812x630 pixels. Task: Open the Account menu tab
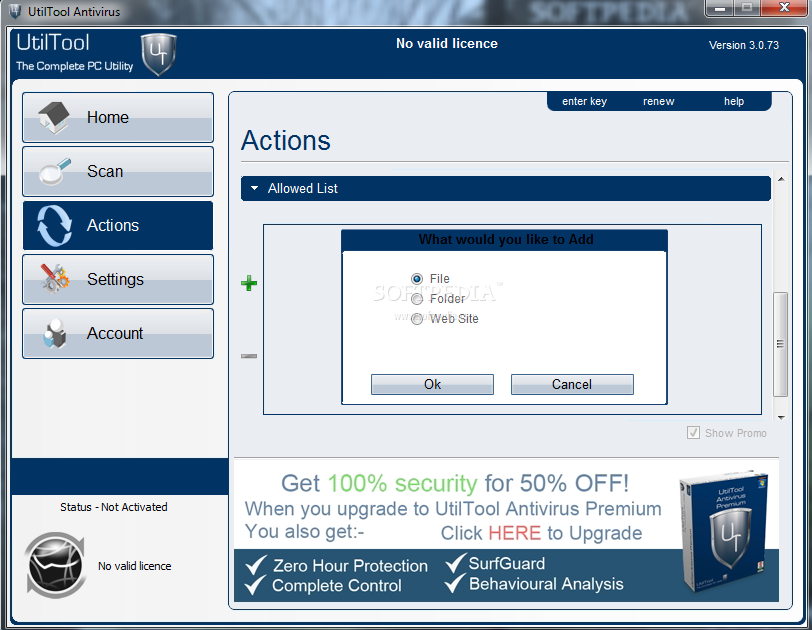tap(118, 333)
